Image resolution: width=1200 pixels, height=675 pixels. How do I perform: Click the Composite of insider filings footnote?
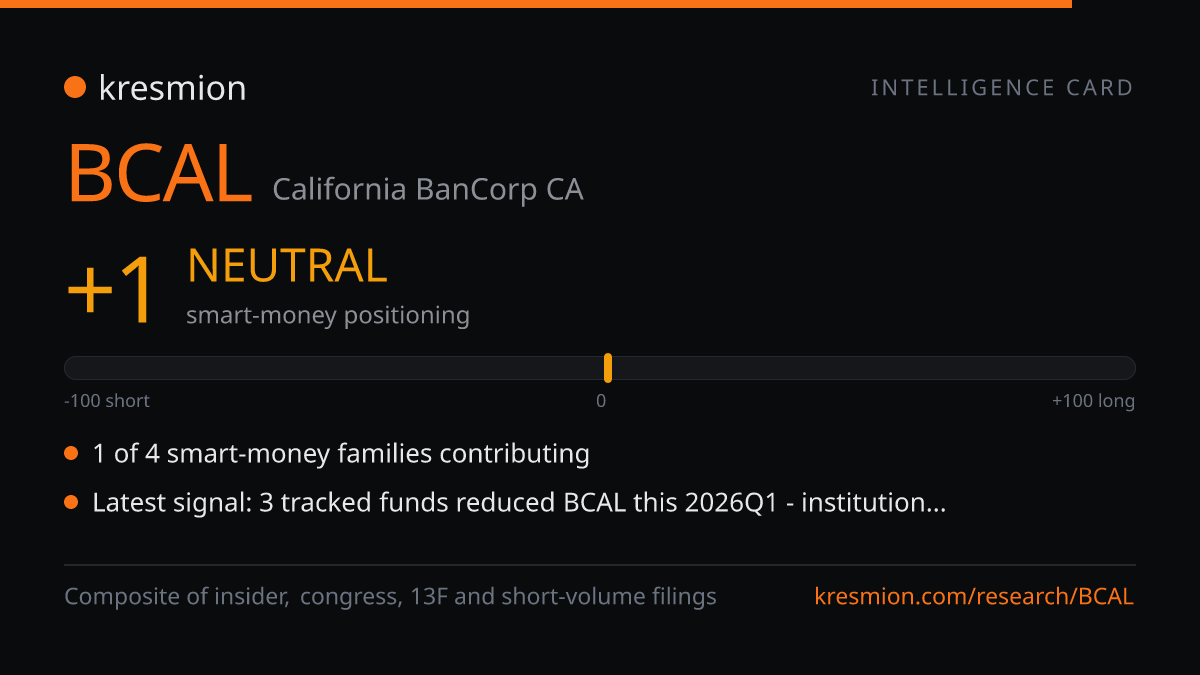[x=390, y=597]
